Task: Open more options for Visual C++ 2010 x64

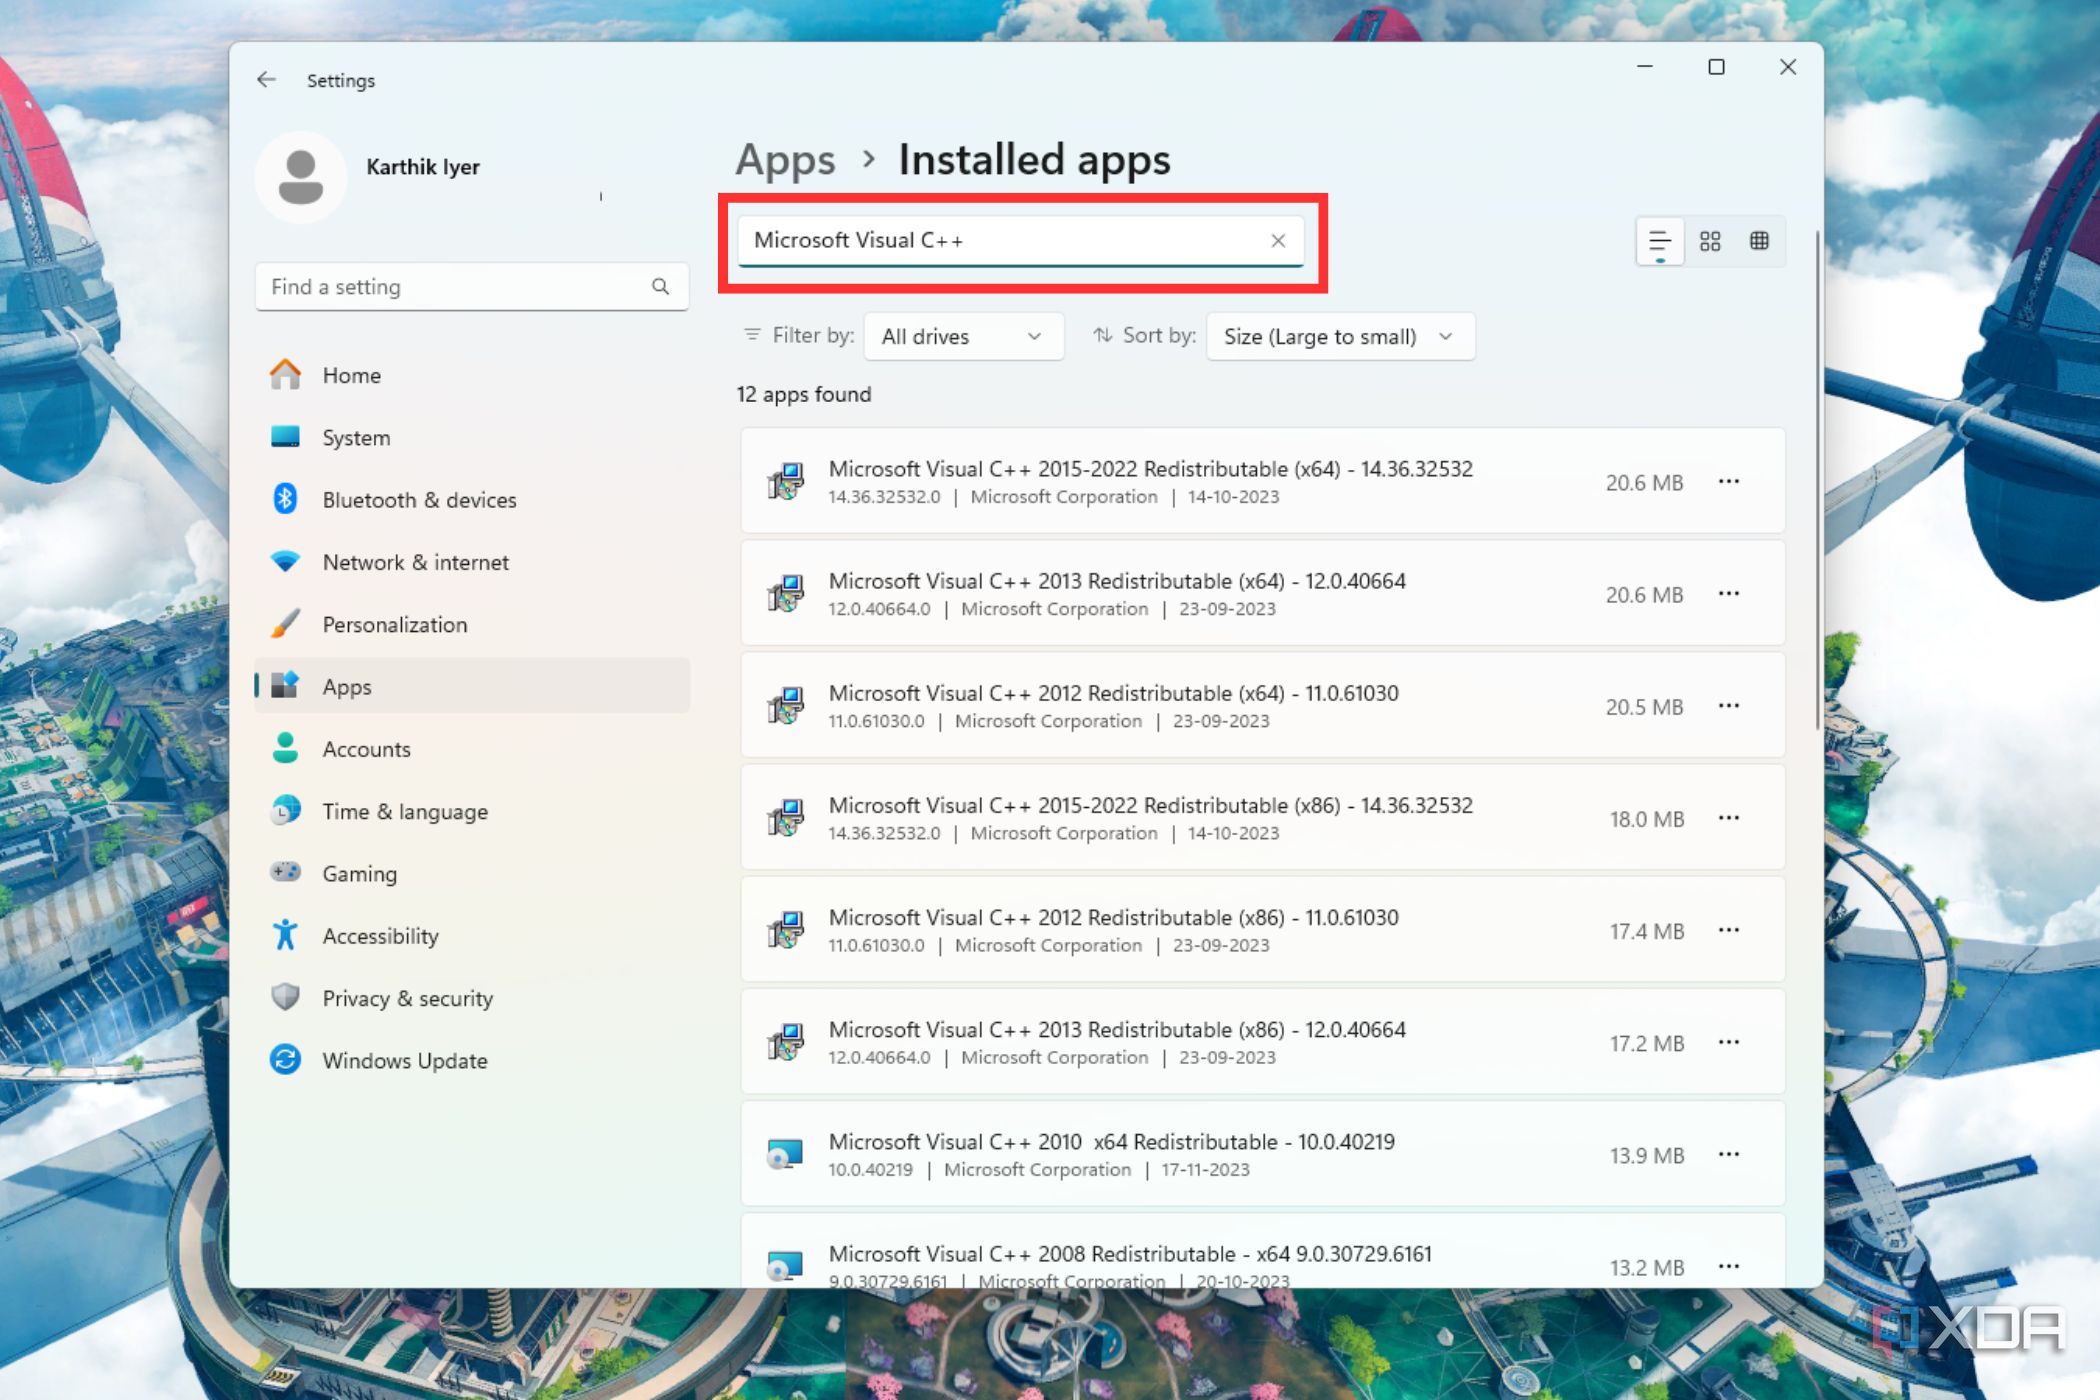Action: [1728, 1155]
